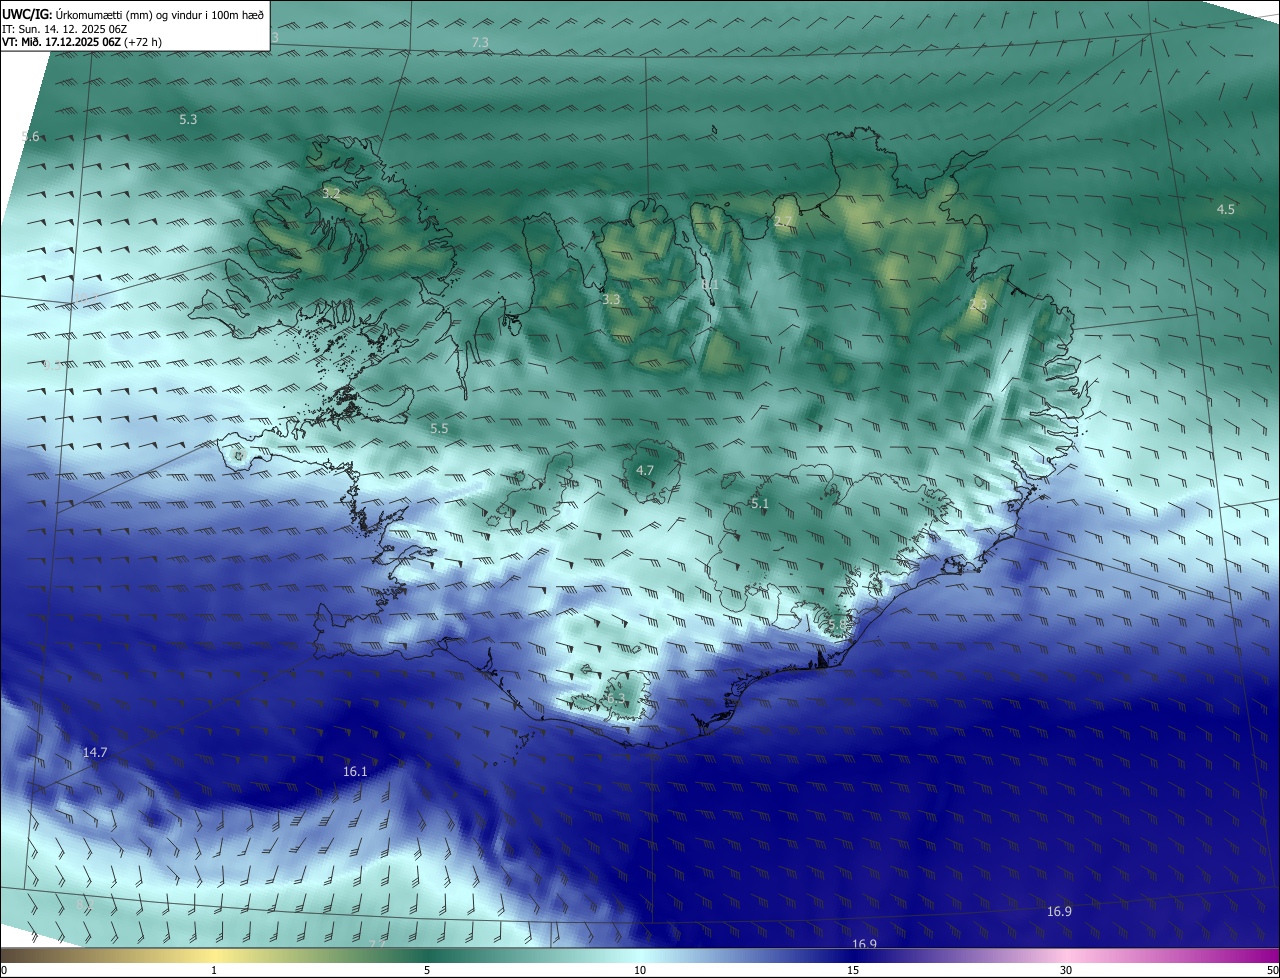
Task: Click the initial time line 'IT: Sun. 14. 12. 2025 06Z'
Action: pos(64,29)
